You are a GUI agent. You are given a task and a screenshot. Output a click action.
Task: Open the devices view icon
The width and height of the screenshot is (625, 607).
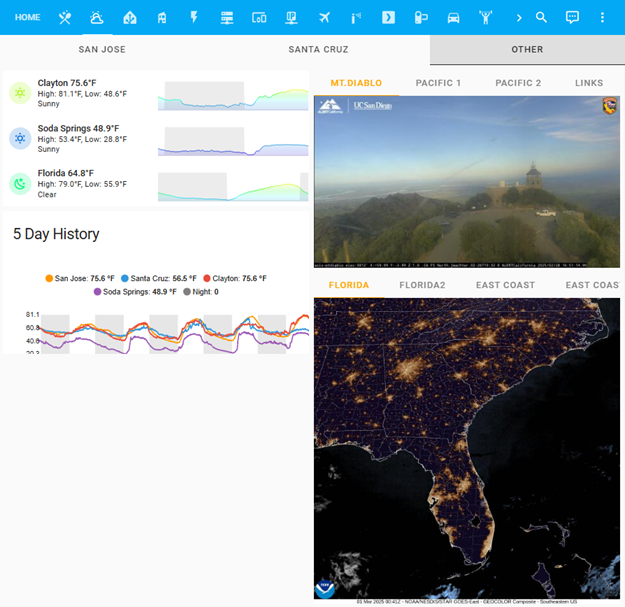coord(259,18)
